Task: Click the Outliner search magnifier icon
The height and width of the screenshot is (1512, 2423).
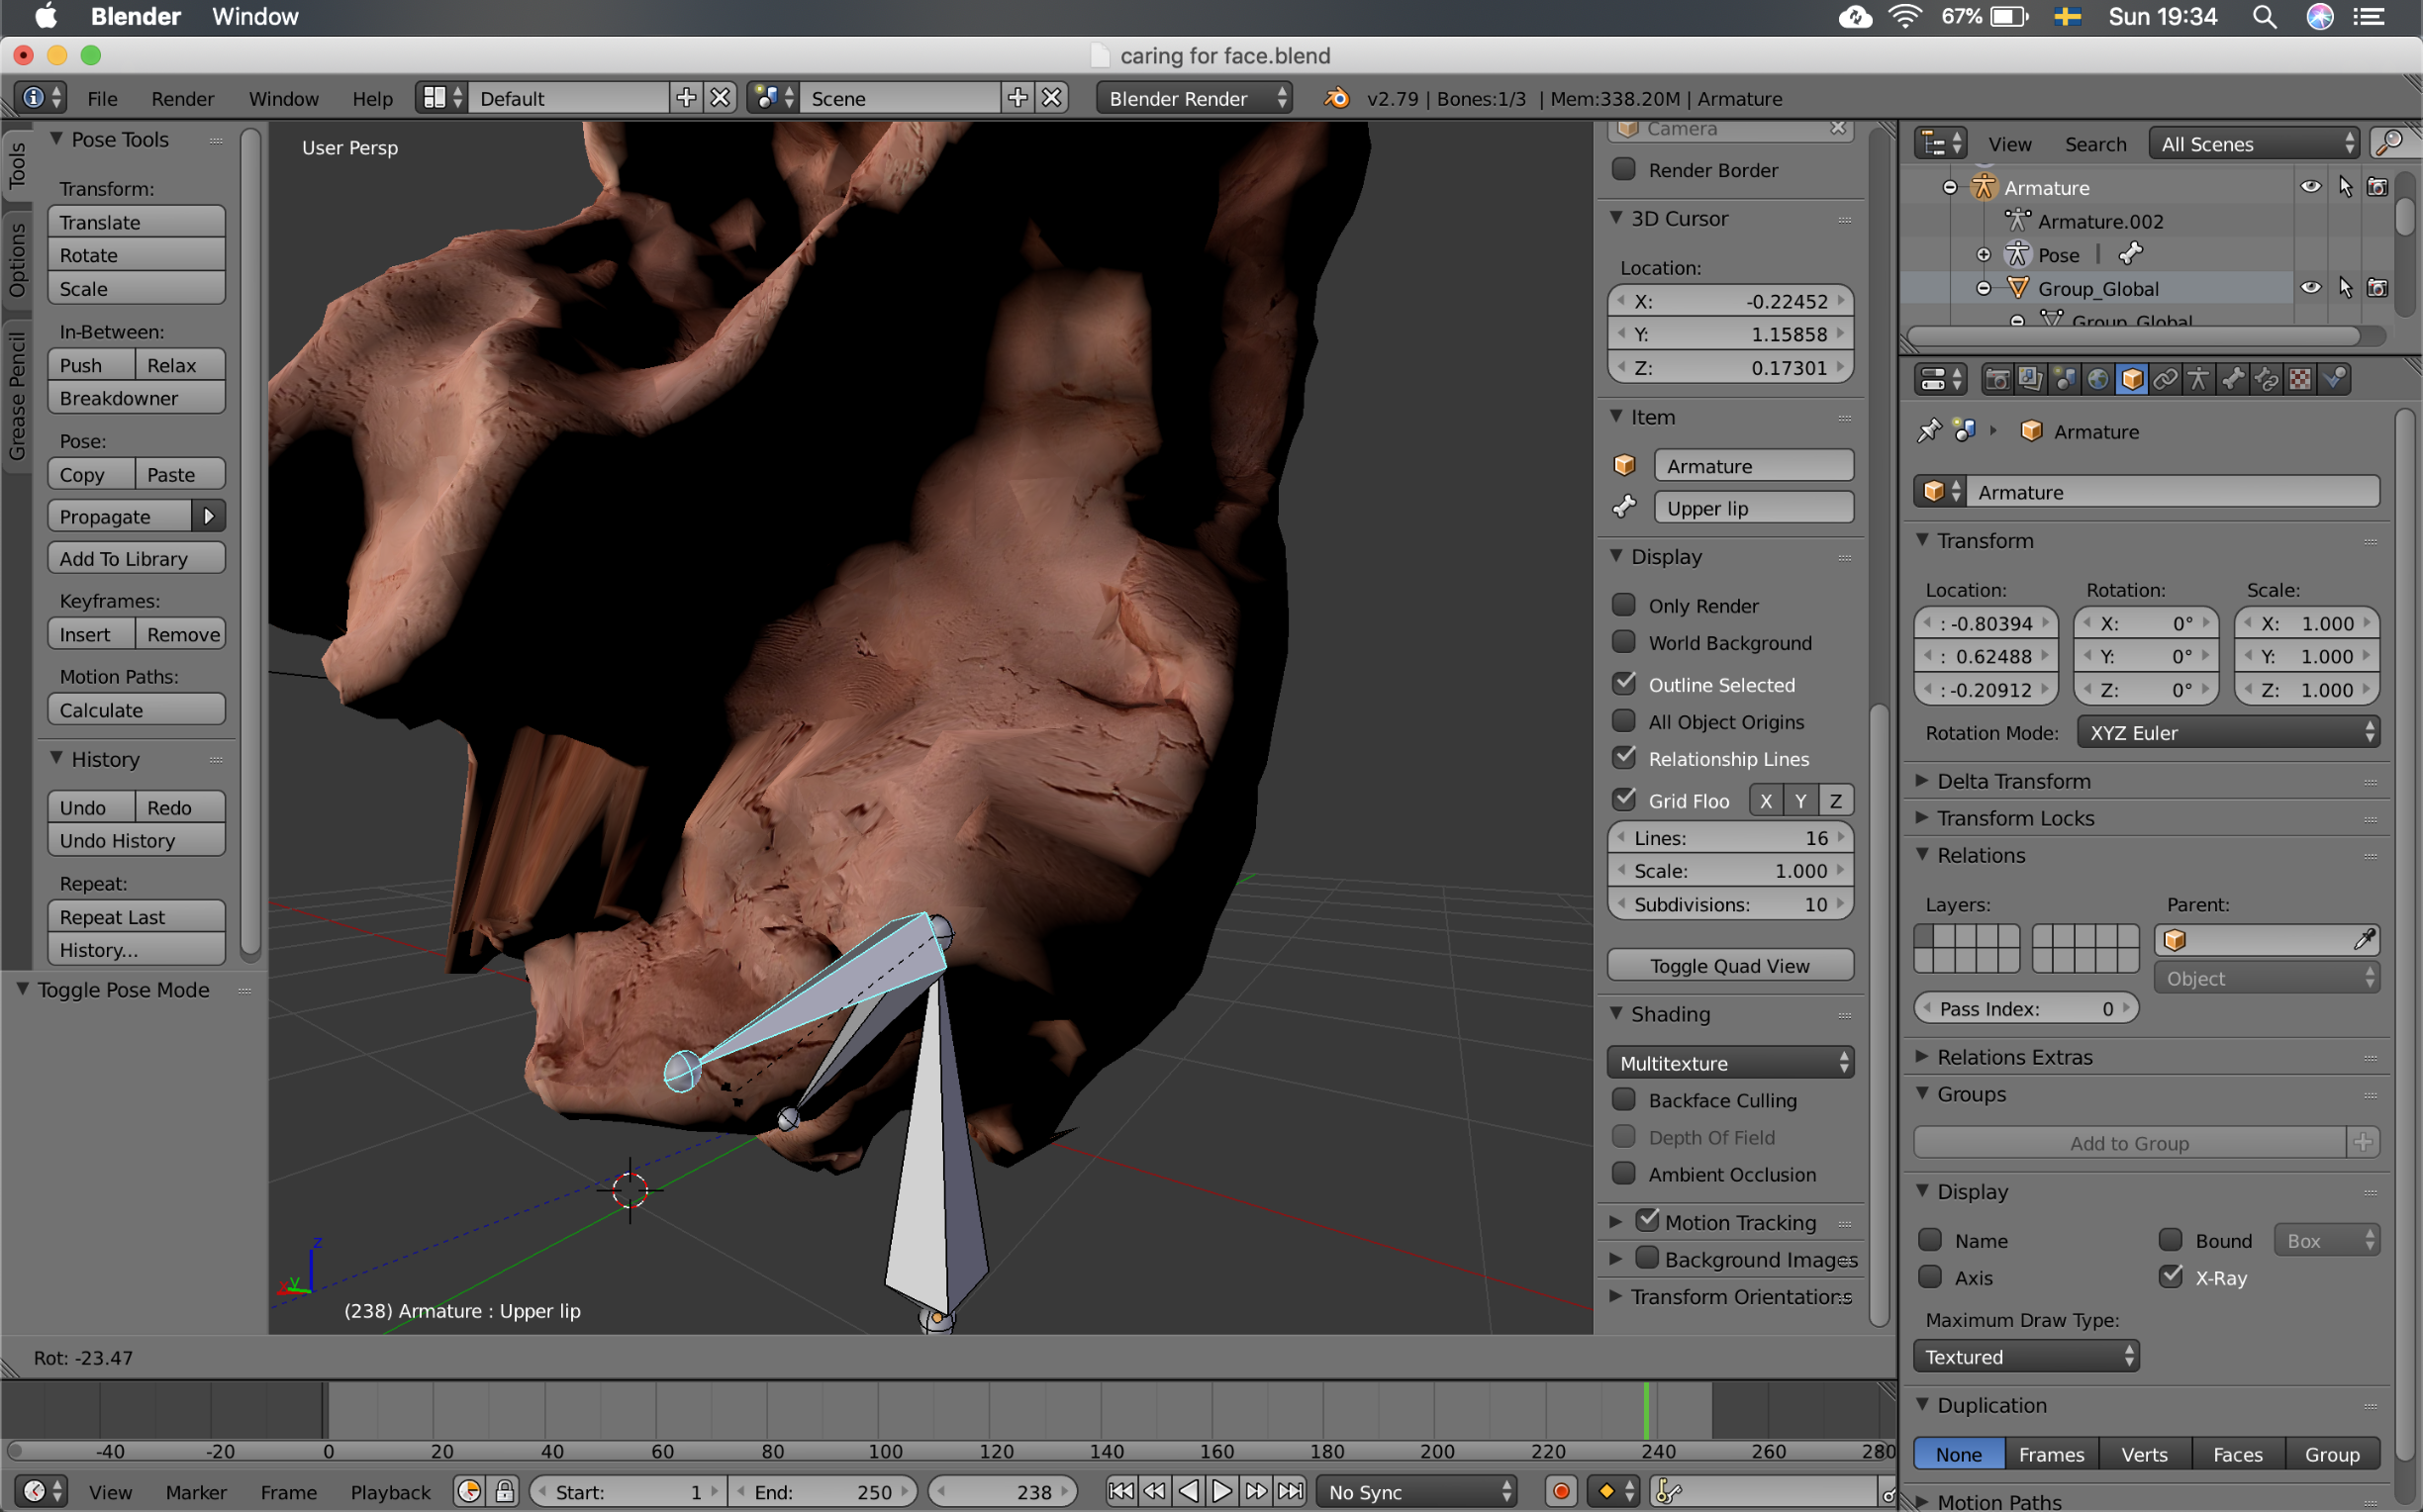Action: click(2390, 144)
